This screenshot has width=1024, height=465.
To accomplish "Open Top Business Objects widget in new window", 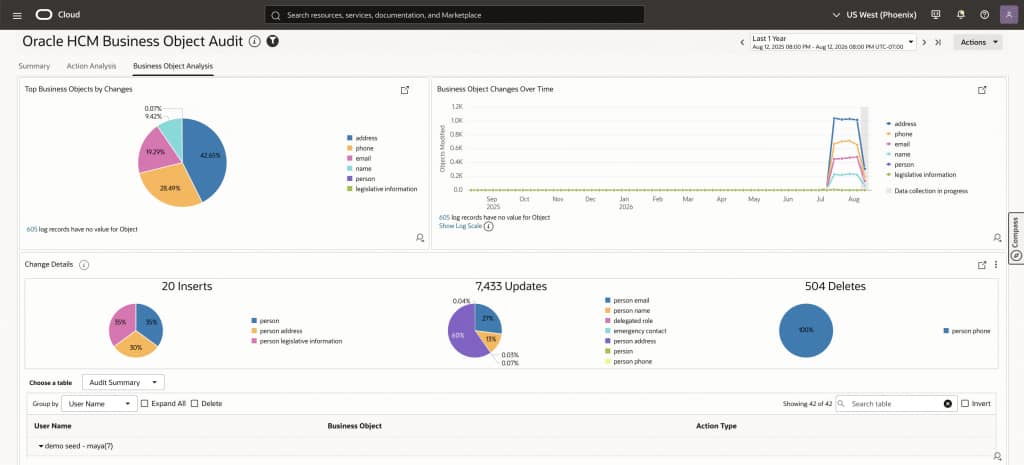I will pyautogui.click(x=405, y=90).
